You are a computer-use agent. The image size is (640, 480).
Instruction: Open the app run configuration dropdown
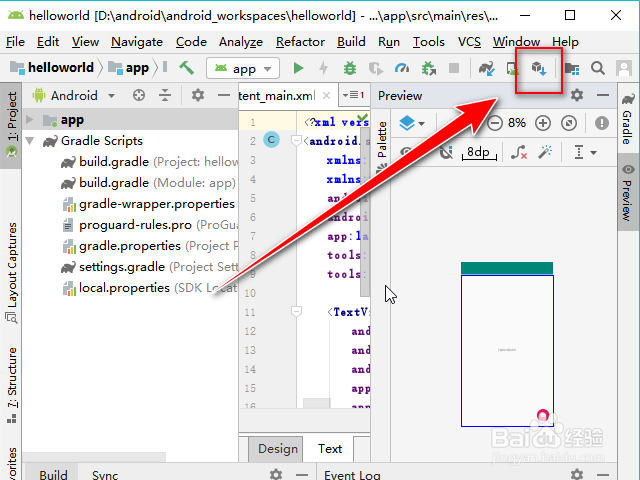[243, 68]
